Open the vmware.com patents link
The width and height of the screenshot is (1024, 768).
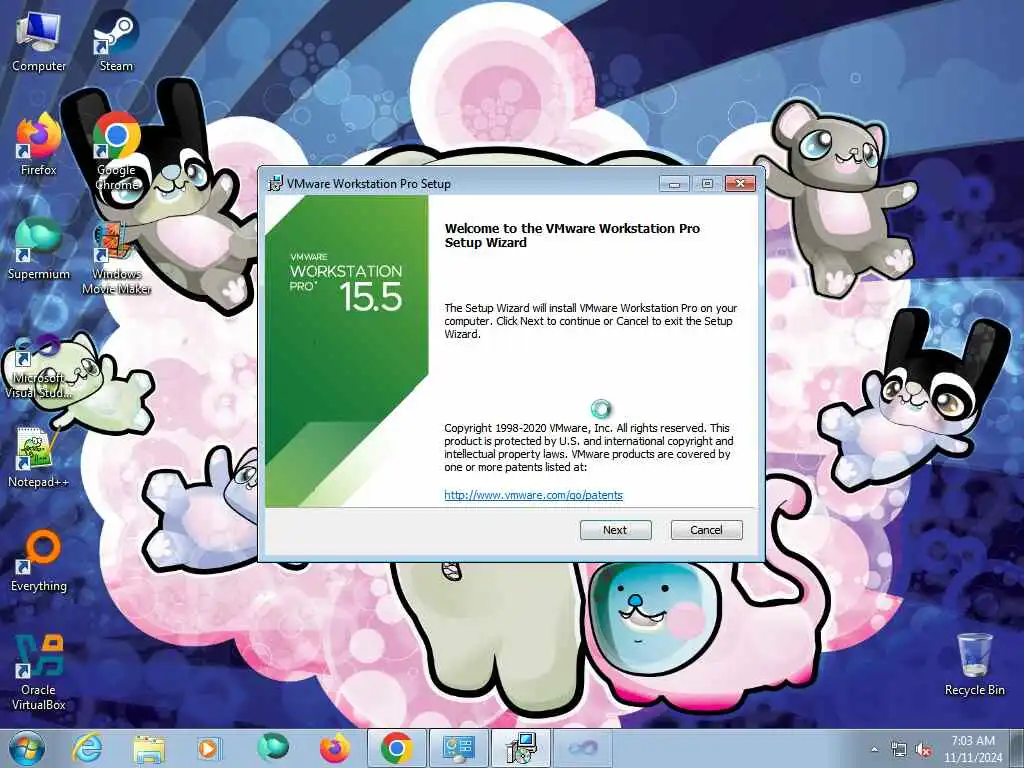533,495
